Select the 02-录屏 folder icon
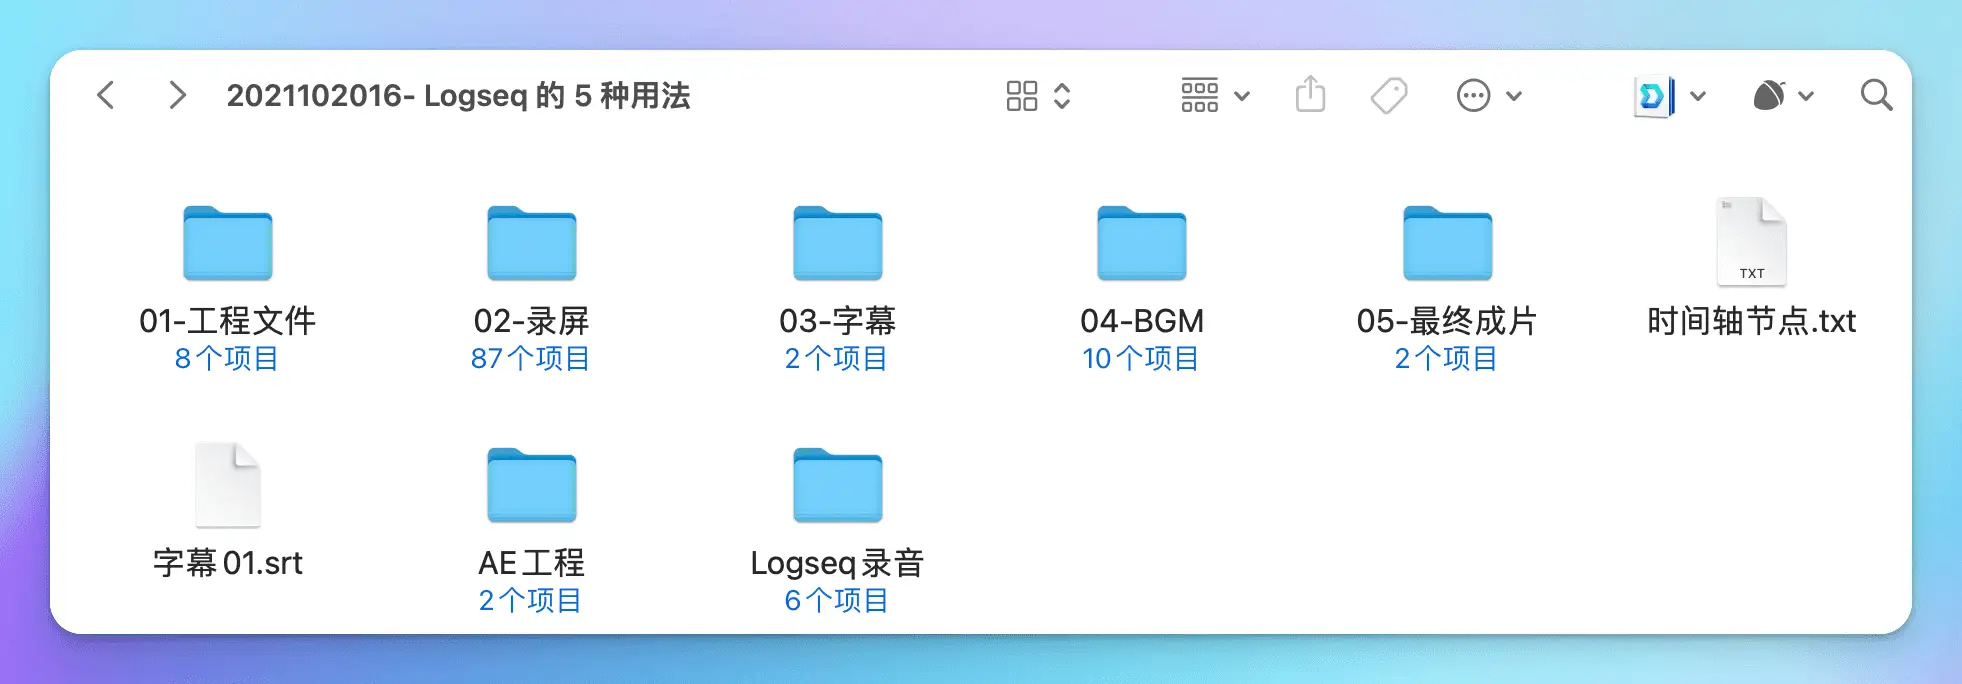This screenshot has height=684, width=1962. (x=532, y=243)
